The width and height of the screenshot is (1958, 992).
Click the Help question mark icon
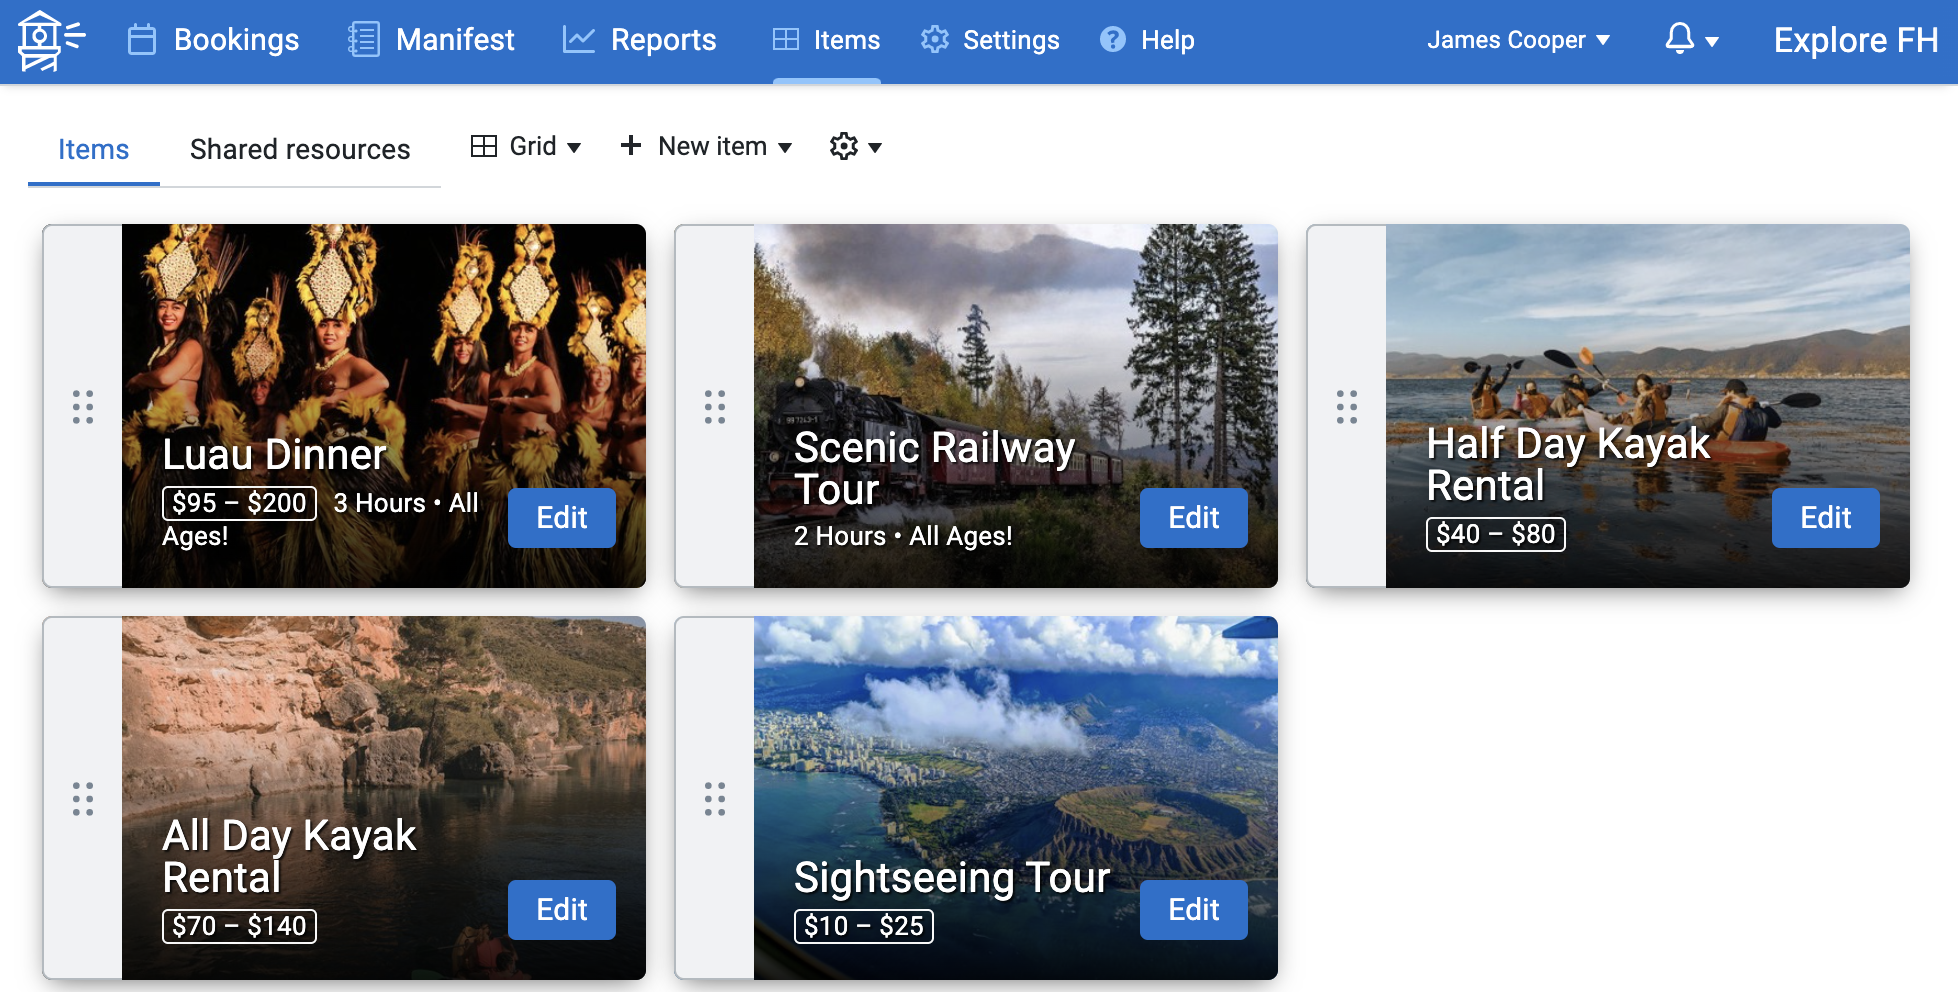coord(1113,40)
